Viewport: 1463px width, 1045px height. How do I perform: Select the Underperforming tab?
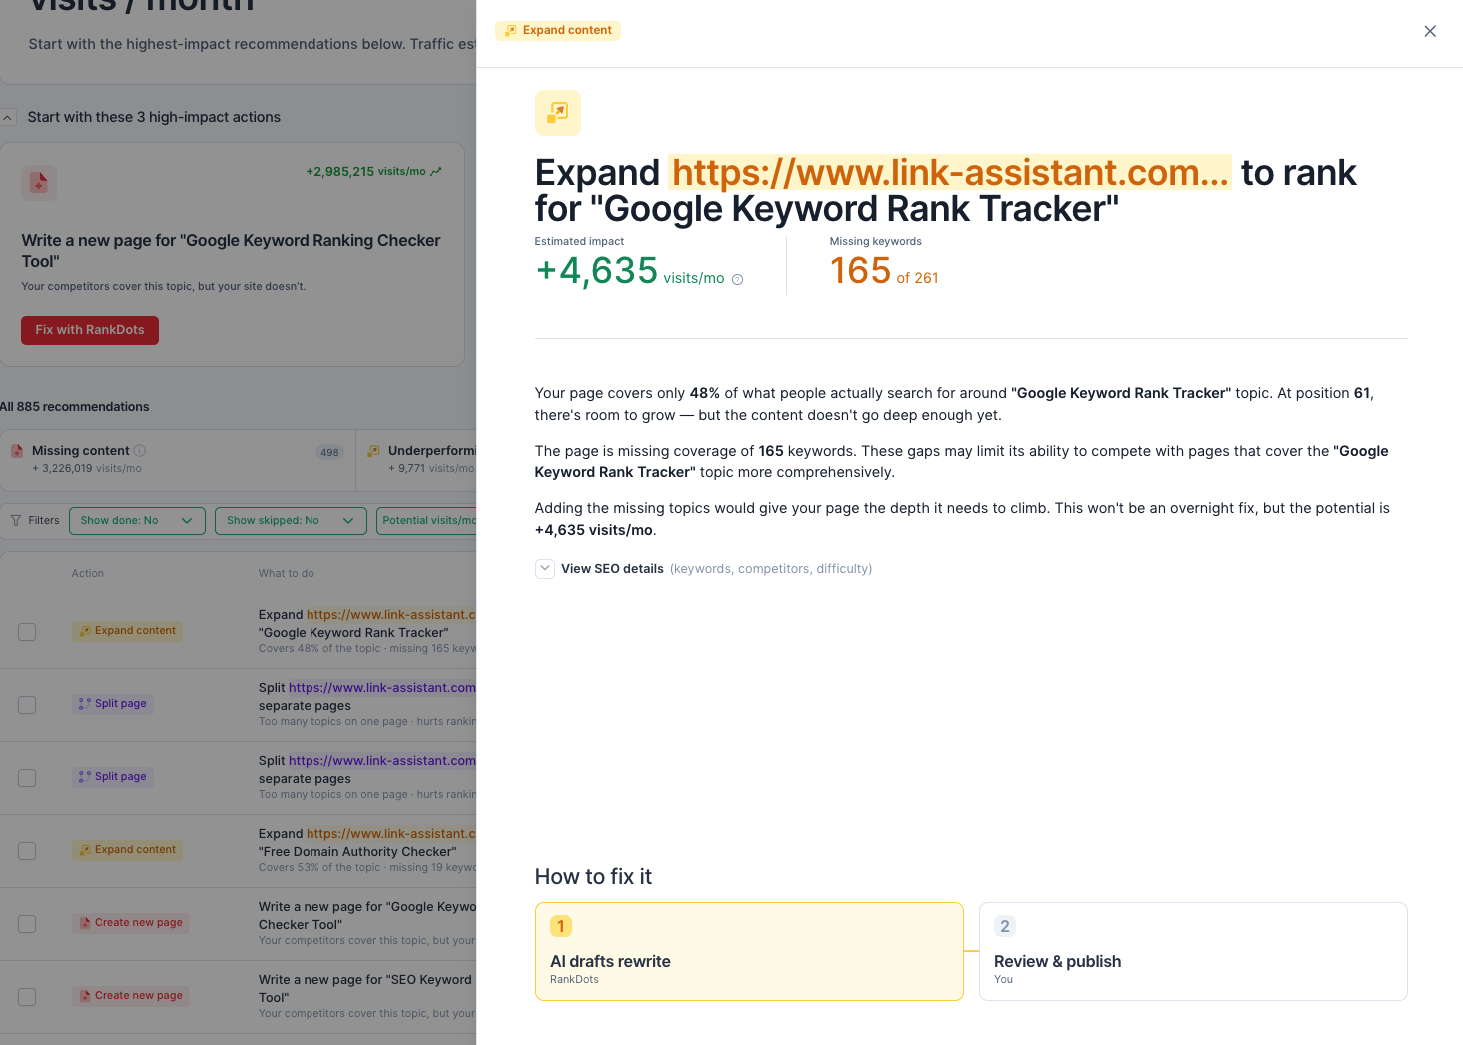pyautogui.click(x=418, y=460)
